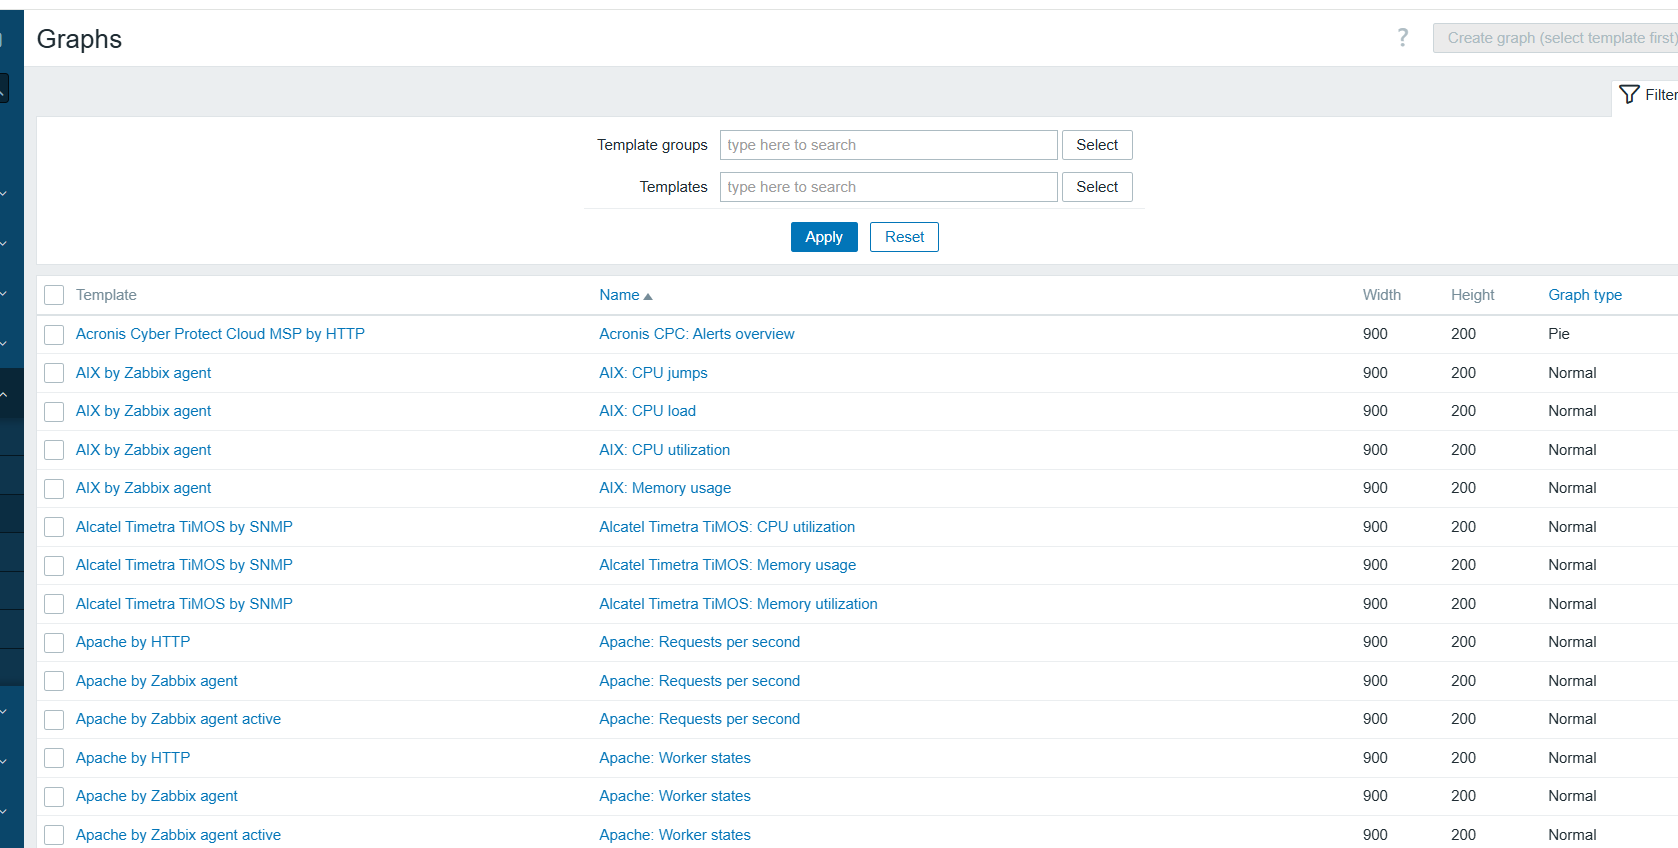Open Requests per second graph for Apache by Zabbix agent
Viewport: 1678px width, 848px height.
point(699,681)
